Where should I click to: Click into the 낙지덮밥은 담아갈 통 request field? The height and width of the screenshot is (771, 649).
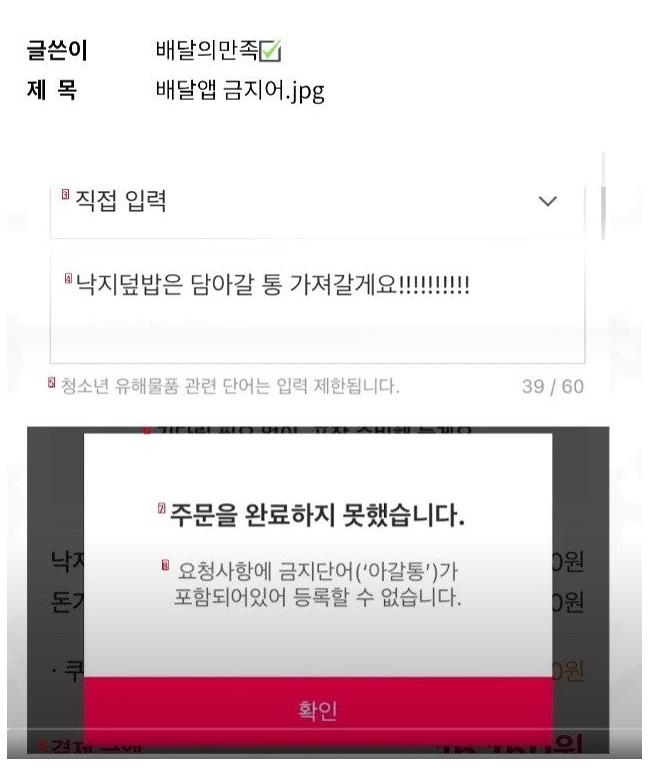coord(317,307)
